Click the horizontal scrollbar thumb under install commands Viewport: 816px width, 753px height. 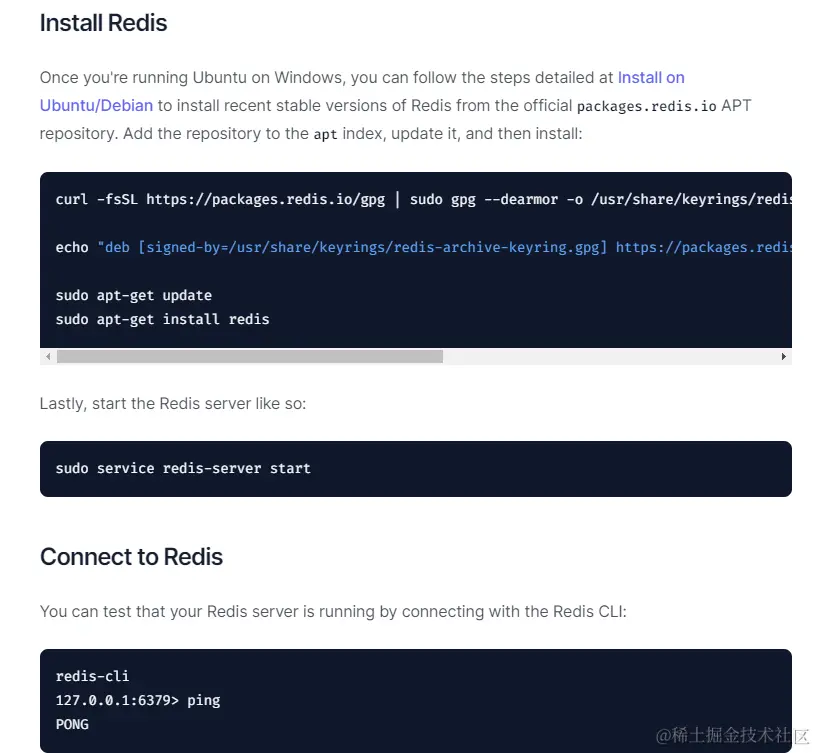[250, 356]
